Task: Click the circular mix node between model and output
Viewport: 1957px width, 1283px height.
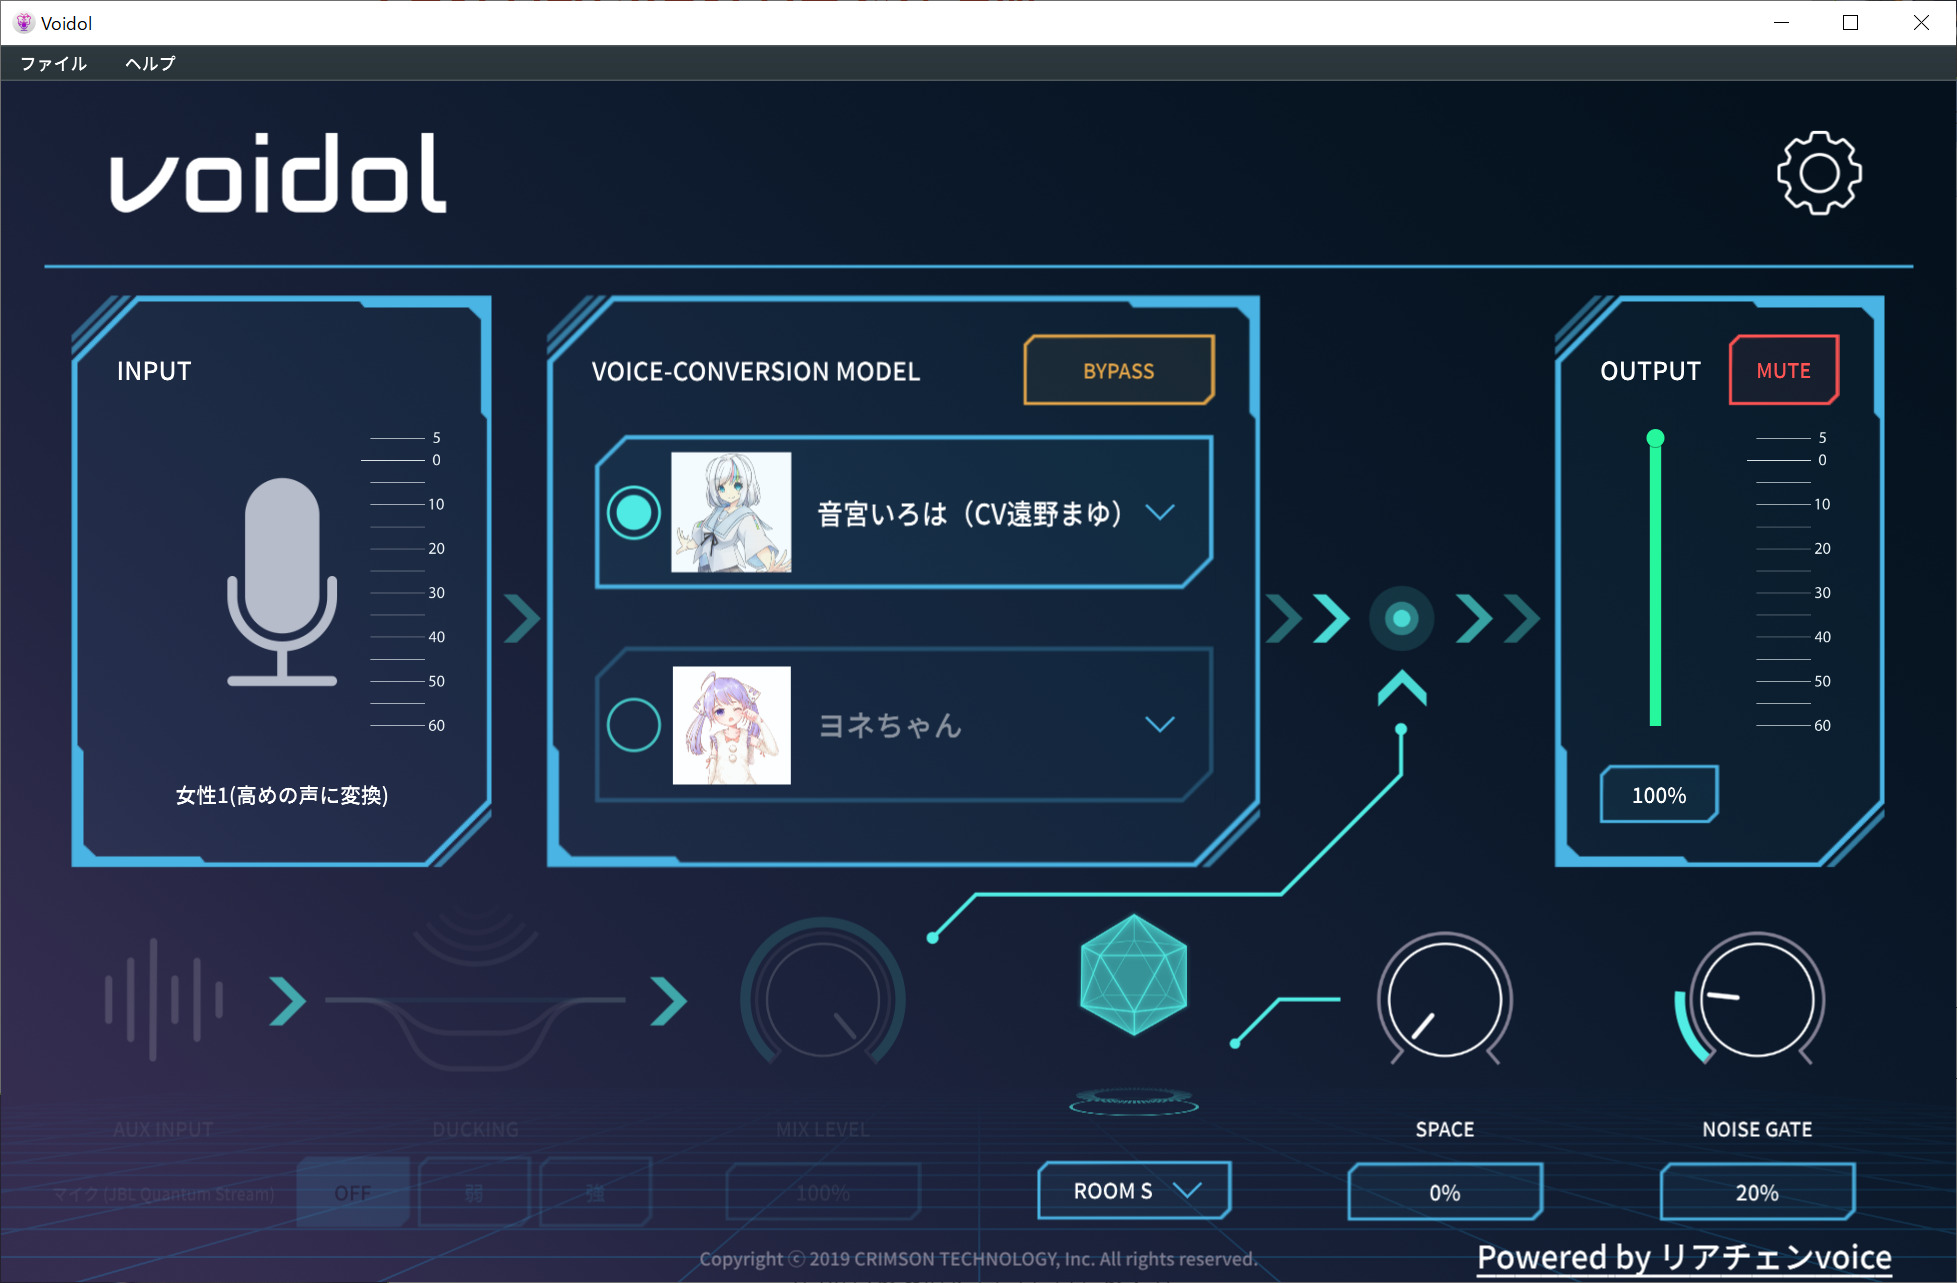Action: pyautogui.click(x=1401, y=619)
